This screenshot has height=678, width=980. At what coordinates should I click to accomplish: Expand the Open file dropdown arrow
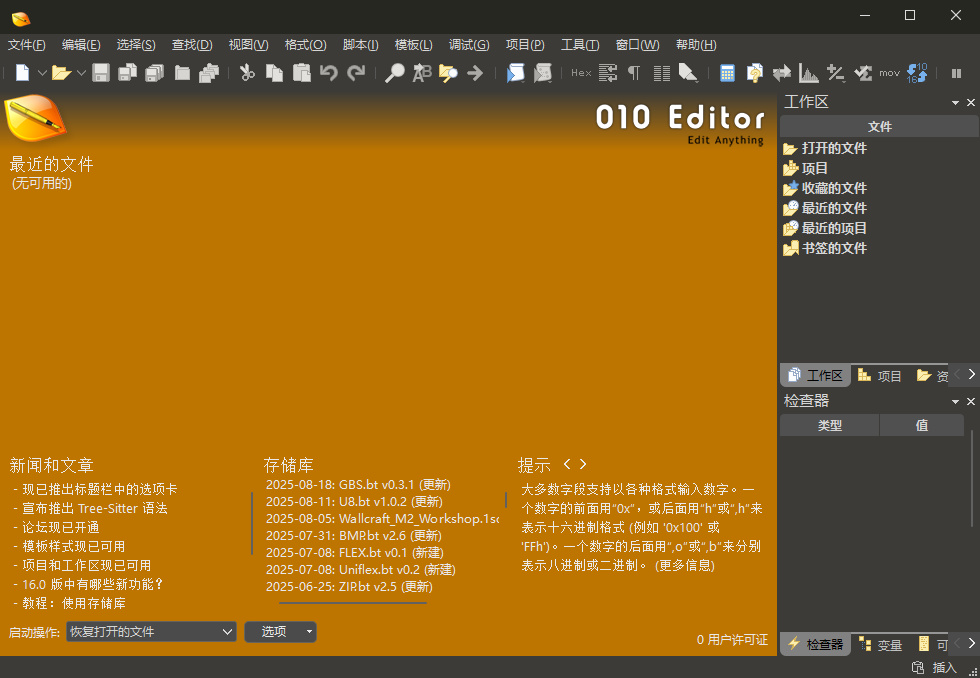coord(81,72)
